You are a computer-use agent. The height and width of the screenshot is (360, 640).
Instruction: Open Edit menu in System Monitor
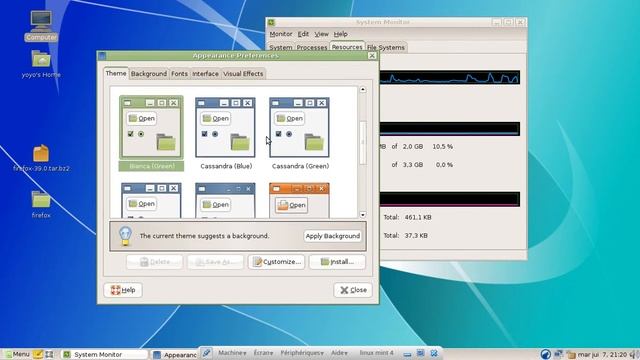(303, 34)
